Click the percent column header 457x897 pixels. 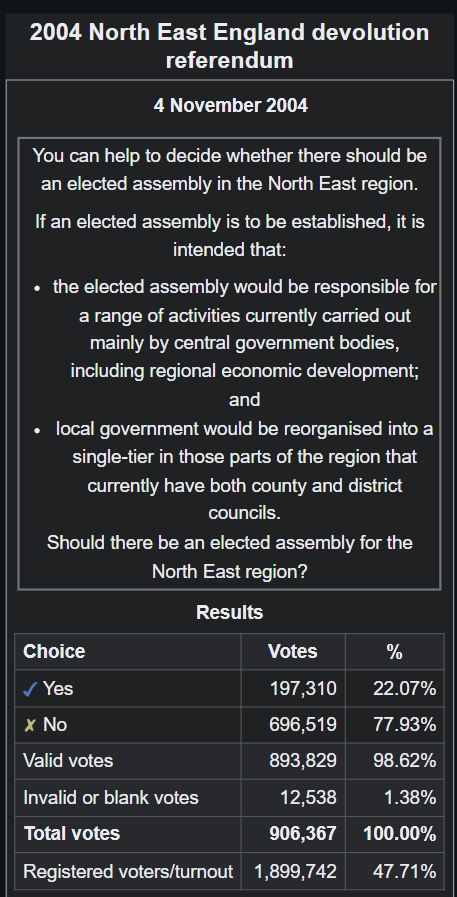tap(395, 652)
